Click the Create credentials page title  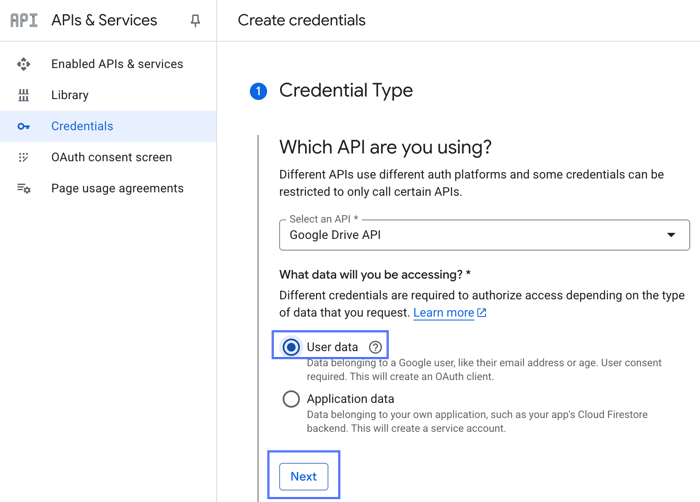[x=301, y=21]
